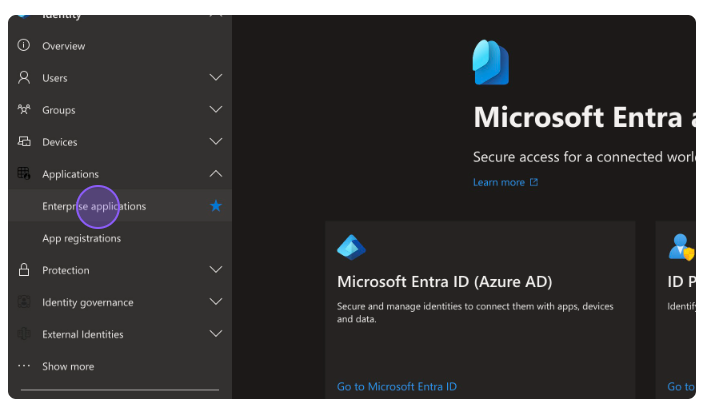Follow the Go to Microsoft Entra ID link
708x407 pixels.
397,386
